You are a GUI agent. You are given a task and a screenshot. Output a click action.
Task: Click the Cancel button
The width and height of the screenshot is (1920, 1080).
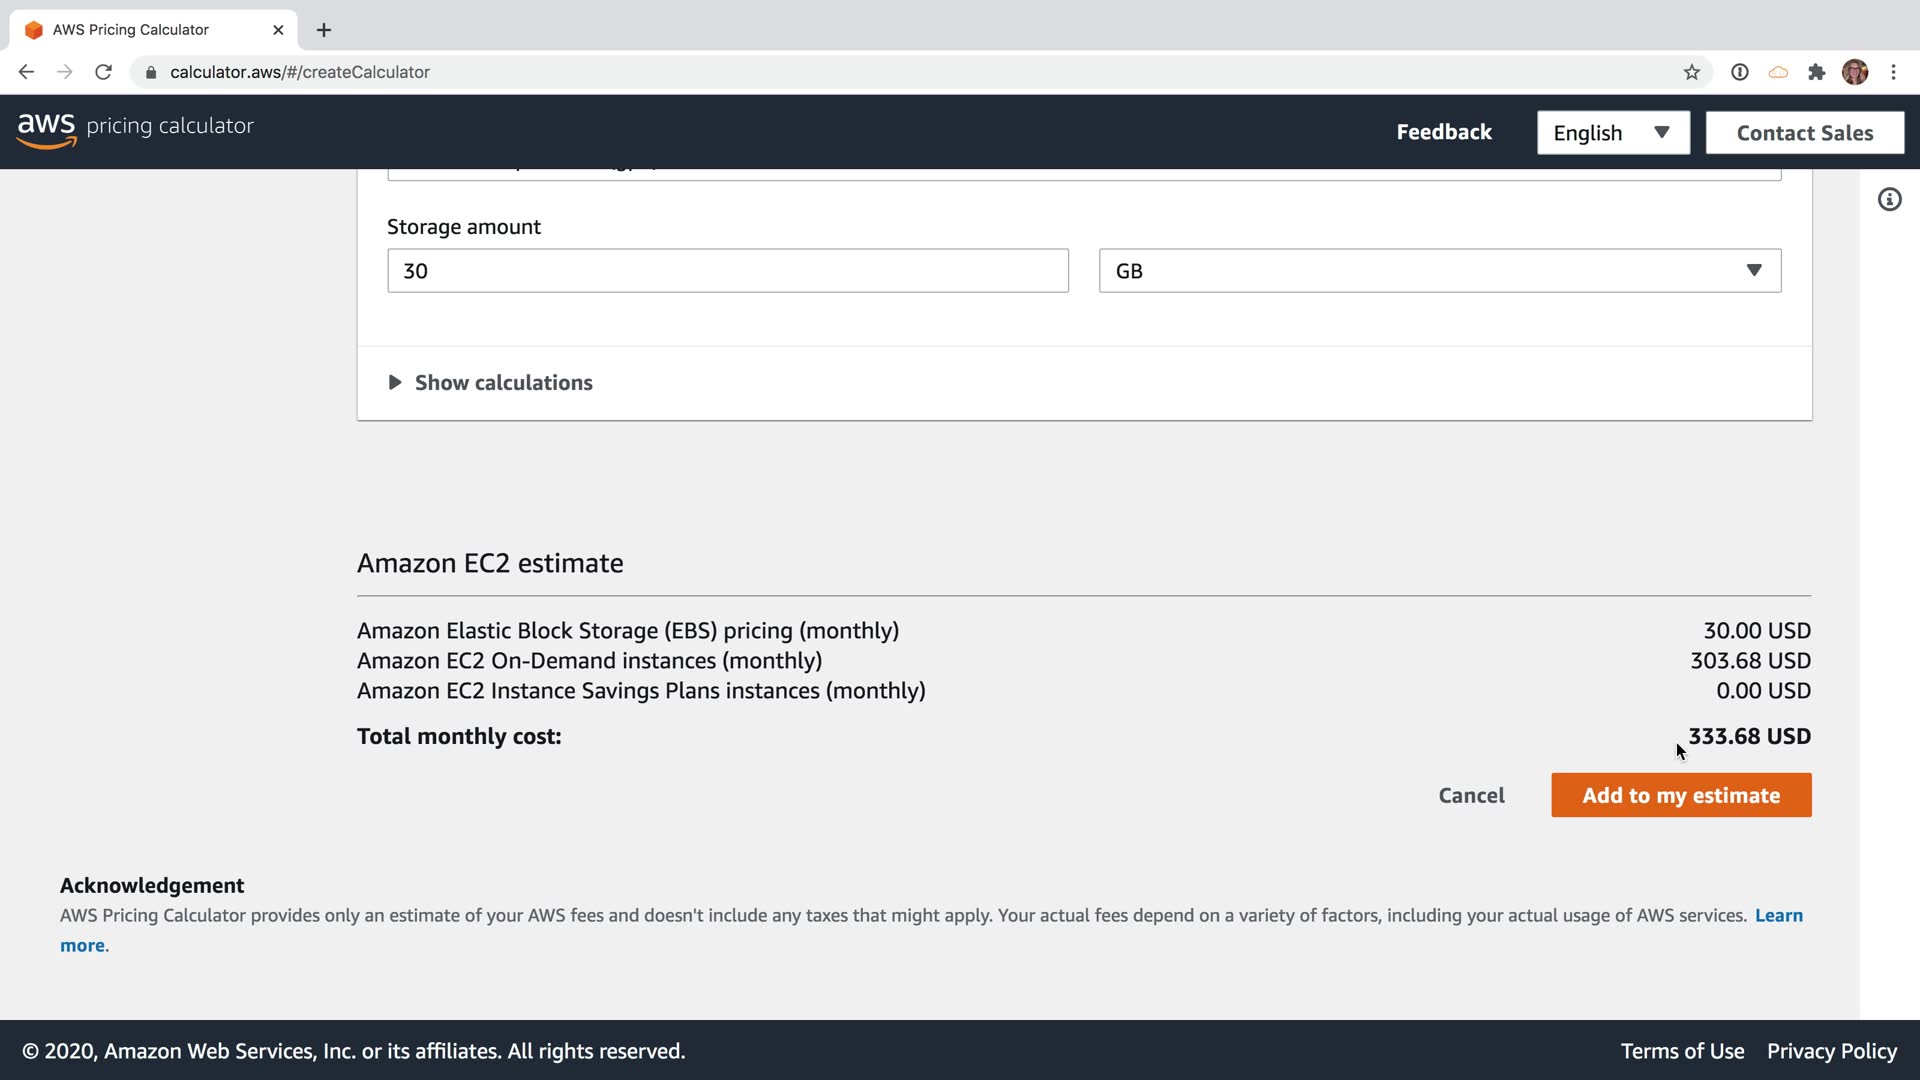pos(1471,795)
